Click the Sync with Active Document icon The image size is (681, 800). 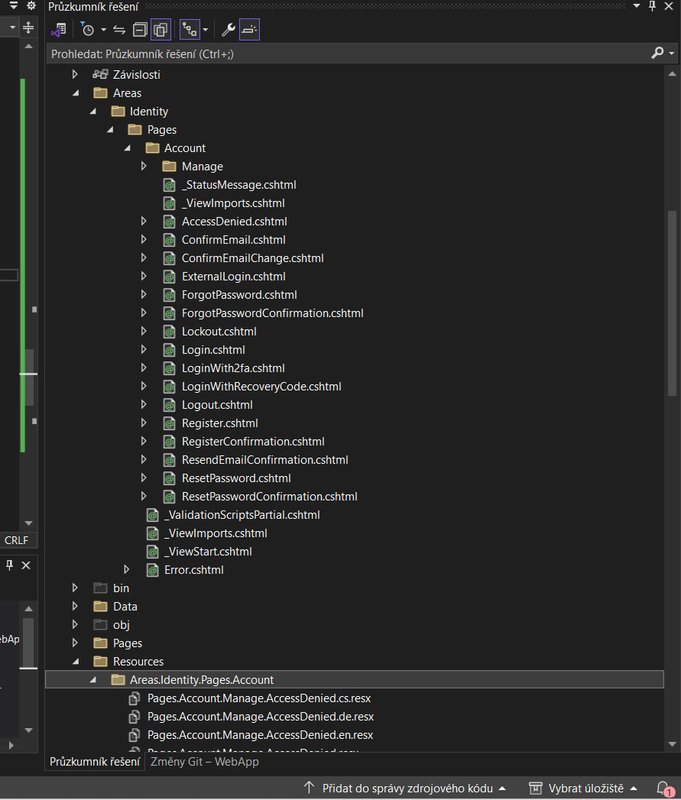tap(119, 29)
